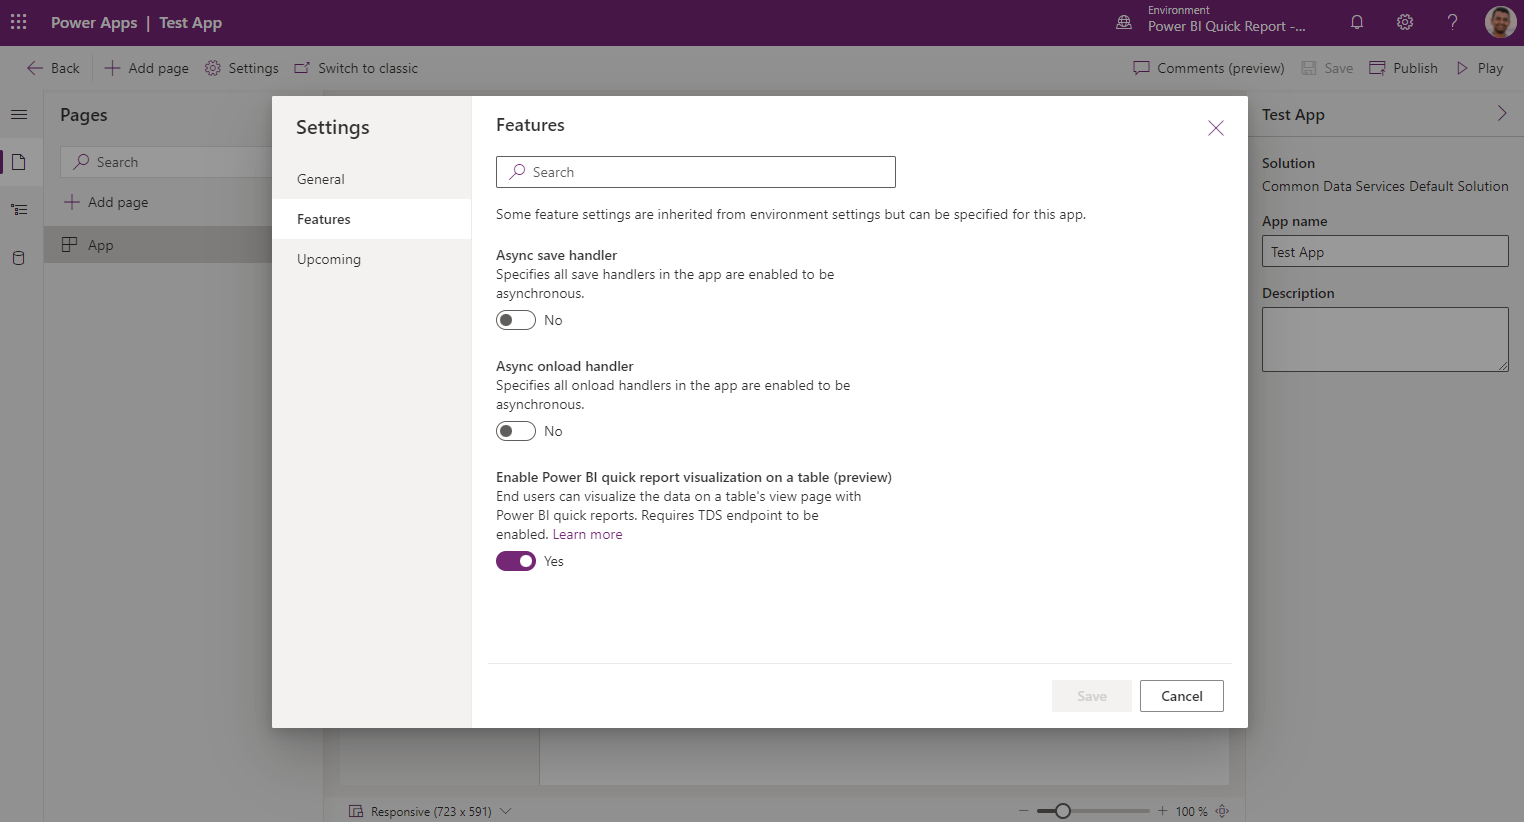The image size is (1524, 822).
Task: Turn on Async onload handler toggle
Action: (x=516, y=431)
